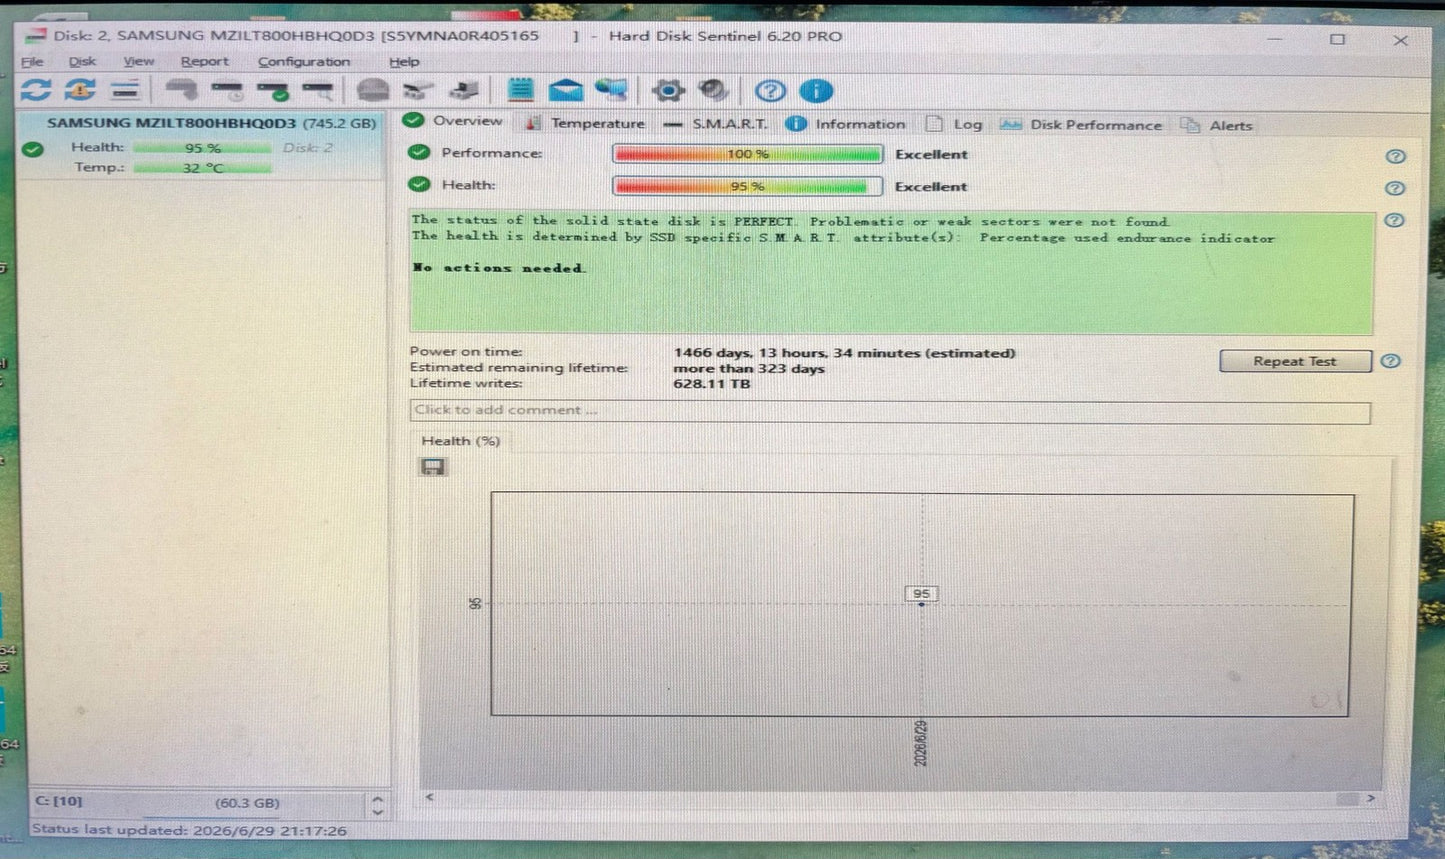The image size is (1445, 859).
Task: Click the blue envelope e-mail icon
Action: click(x=565, y=91)
